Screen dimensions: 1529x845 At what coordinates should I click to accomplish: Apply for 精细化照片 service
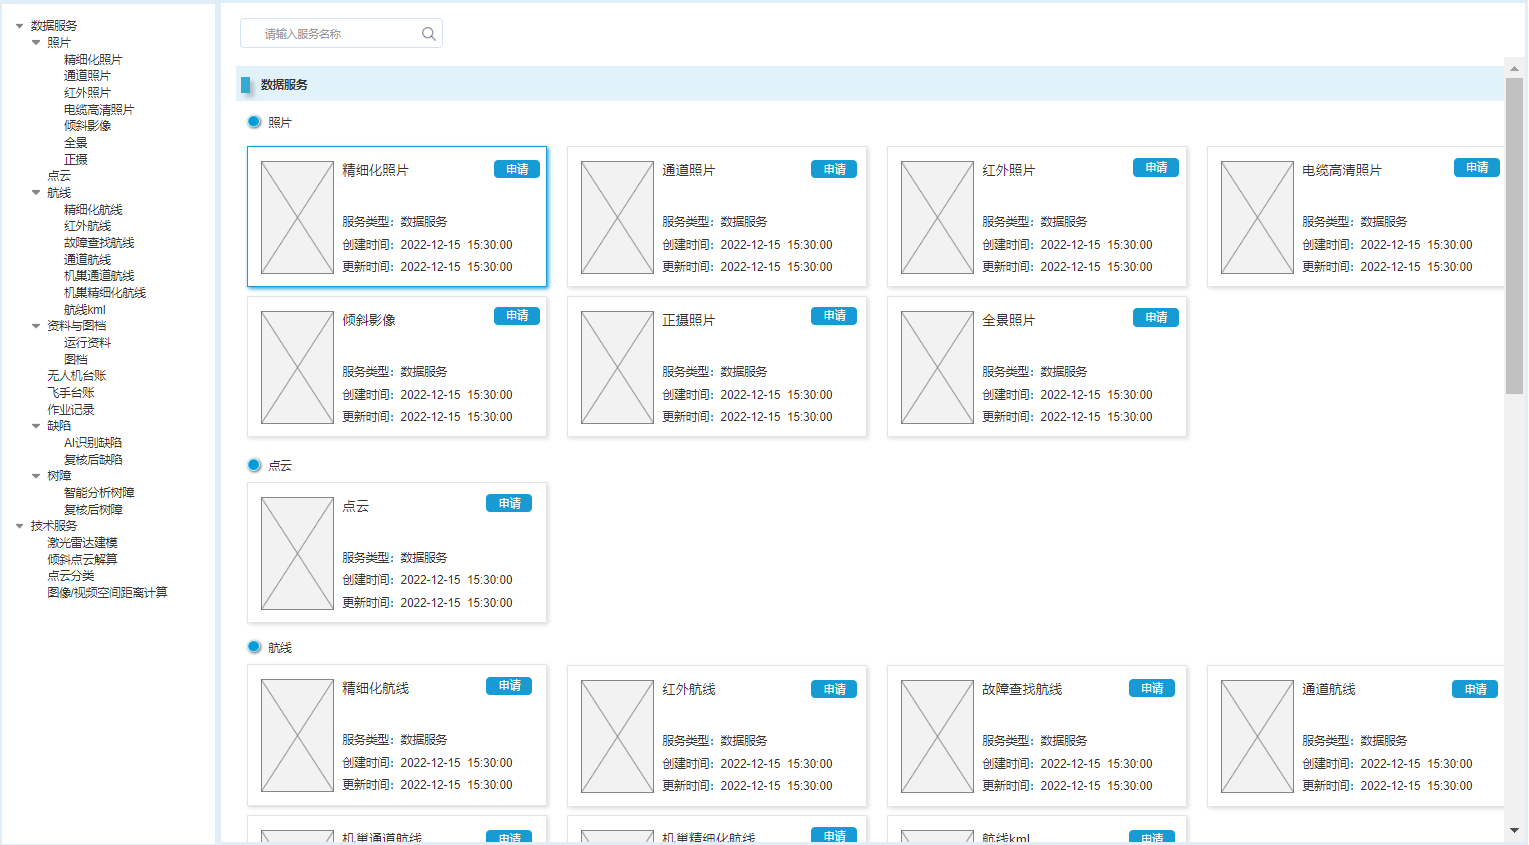tap(517, 170)
